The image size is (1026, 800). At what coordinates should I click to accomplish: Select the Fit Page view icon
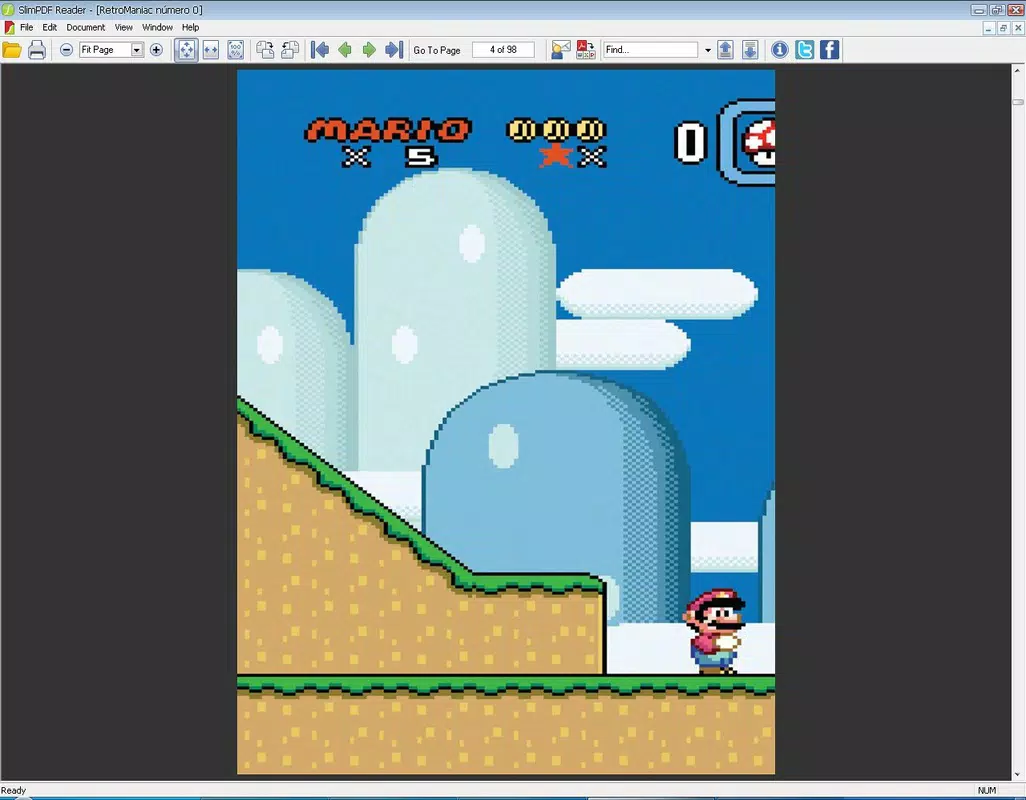click(x=186, y=50)
